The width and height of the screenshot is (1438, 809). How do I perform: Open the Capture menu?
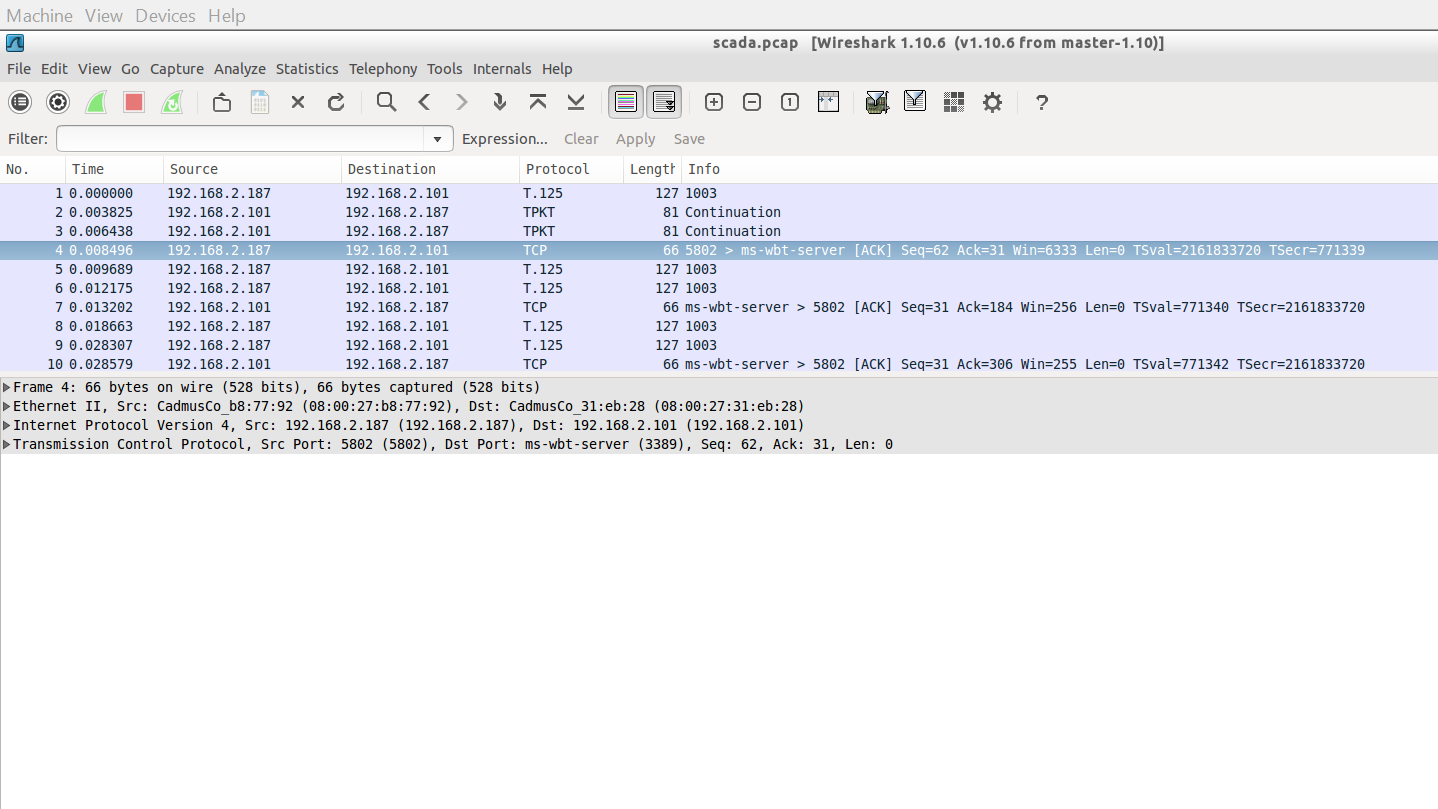click(177, 69)
